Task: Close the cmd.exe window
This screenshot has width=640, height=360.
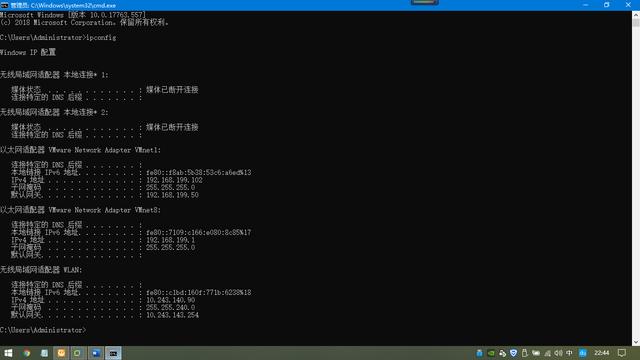Action: (628, 5)
